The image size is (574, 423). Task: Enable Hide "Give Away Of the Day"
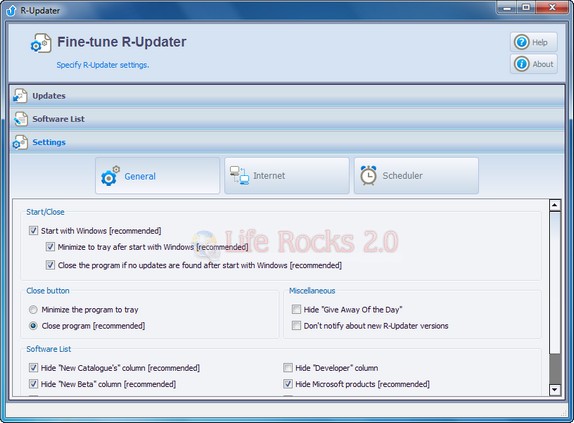point(296,310)
